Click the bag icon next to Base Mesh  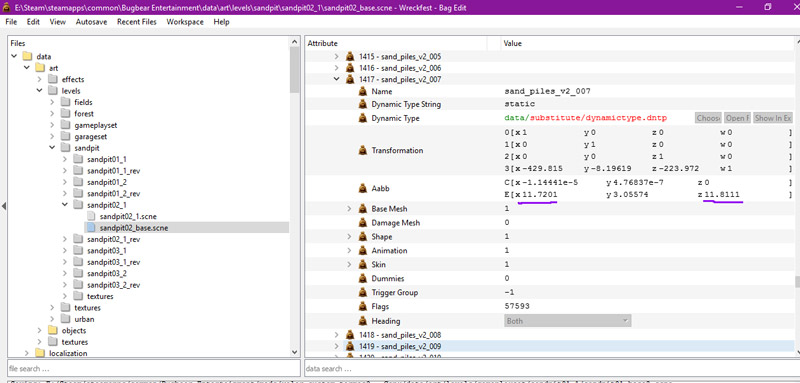click(x=362, y=209)
